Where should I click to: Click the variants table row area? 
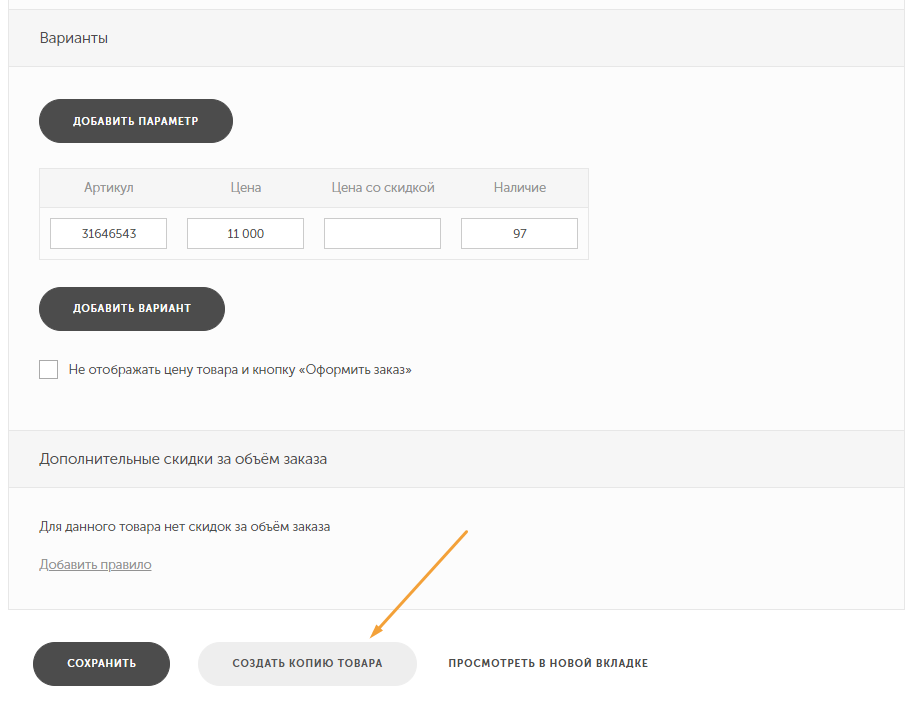[314, 233]
